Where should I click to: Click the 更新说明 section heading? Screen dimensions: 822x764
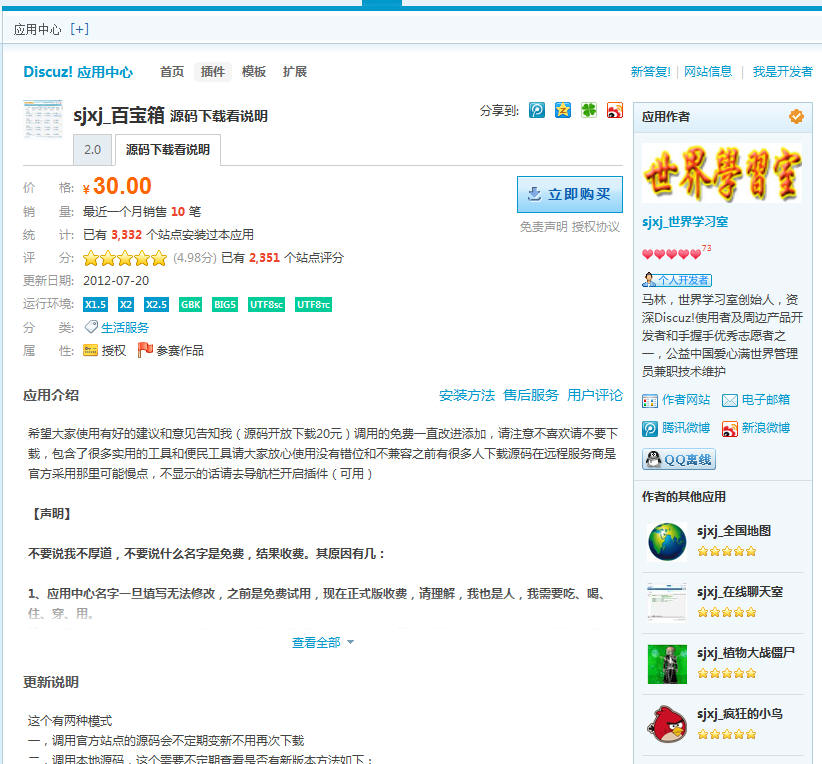coord(51,682)
